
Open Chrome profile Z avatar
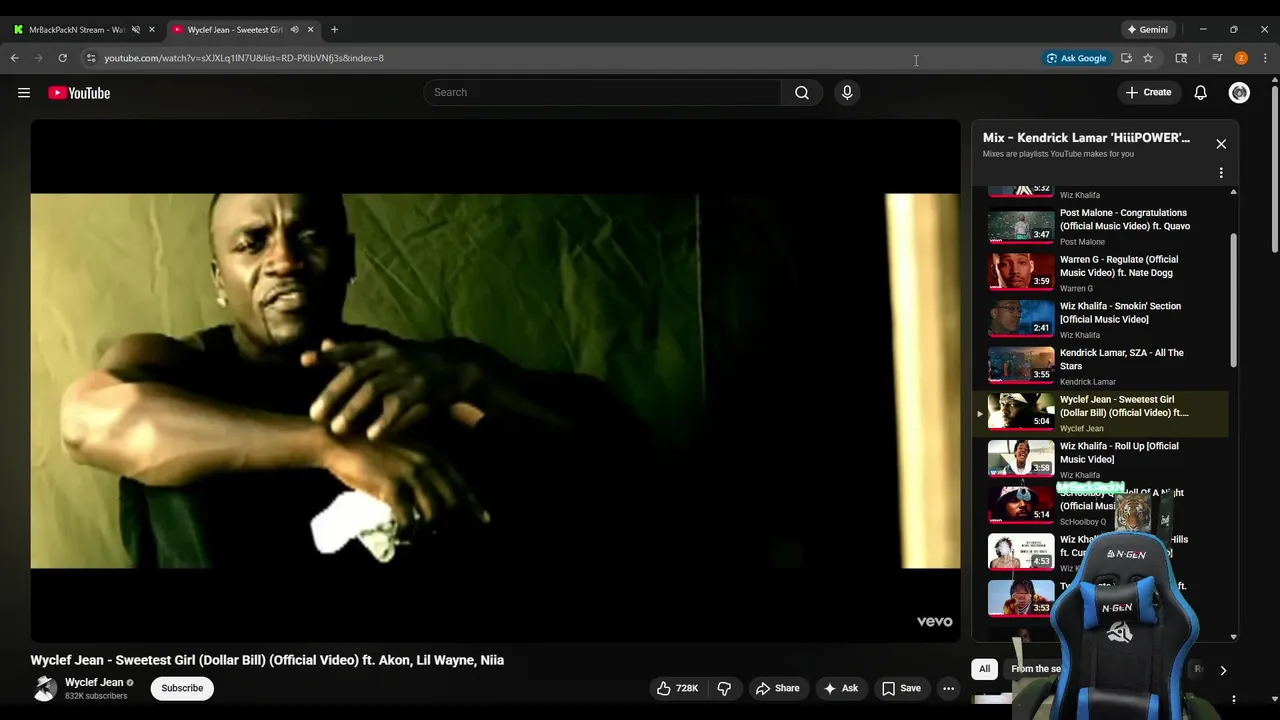tap(1241, 58)
